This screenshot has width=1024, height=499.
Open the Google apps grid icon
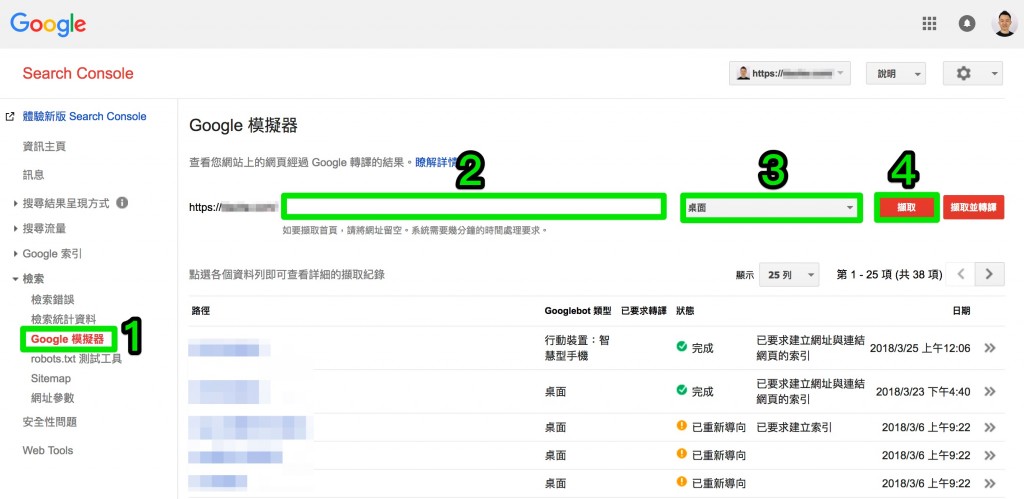click(929, 24)
